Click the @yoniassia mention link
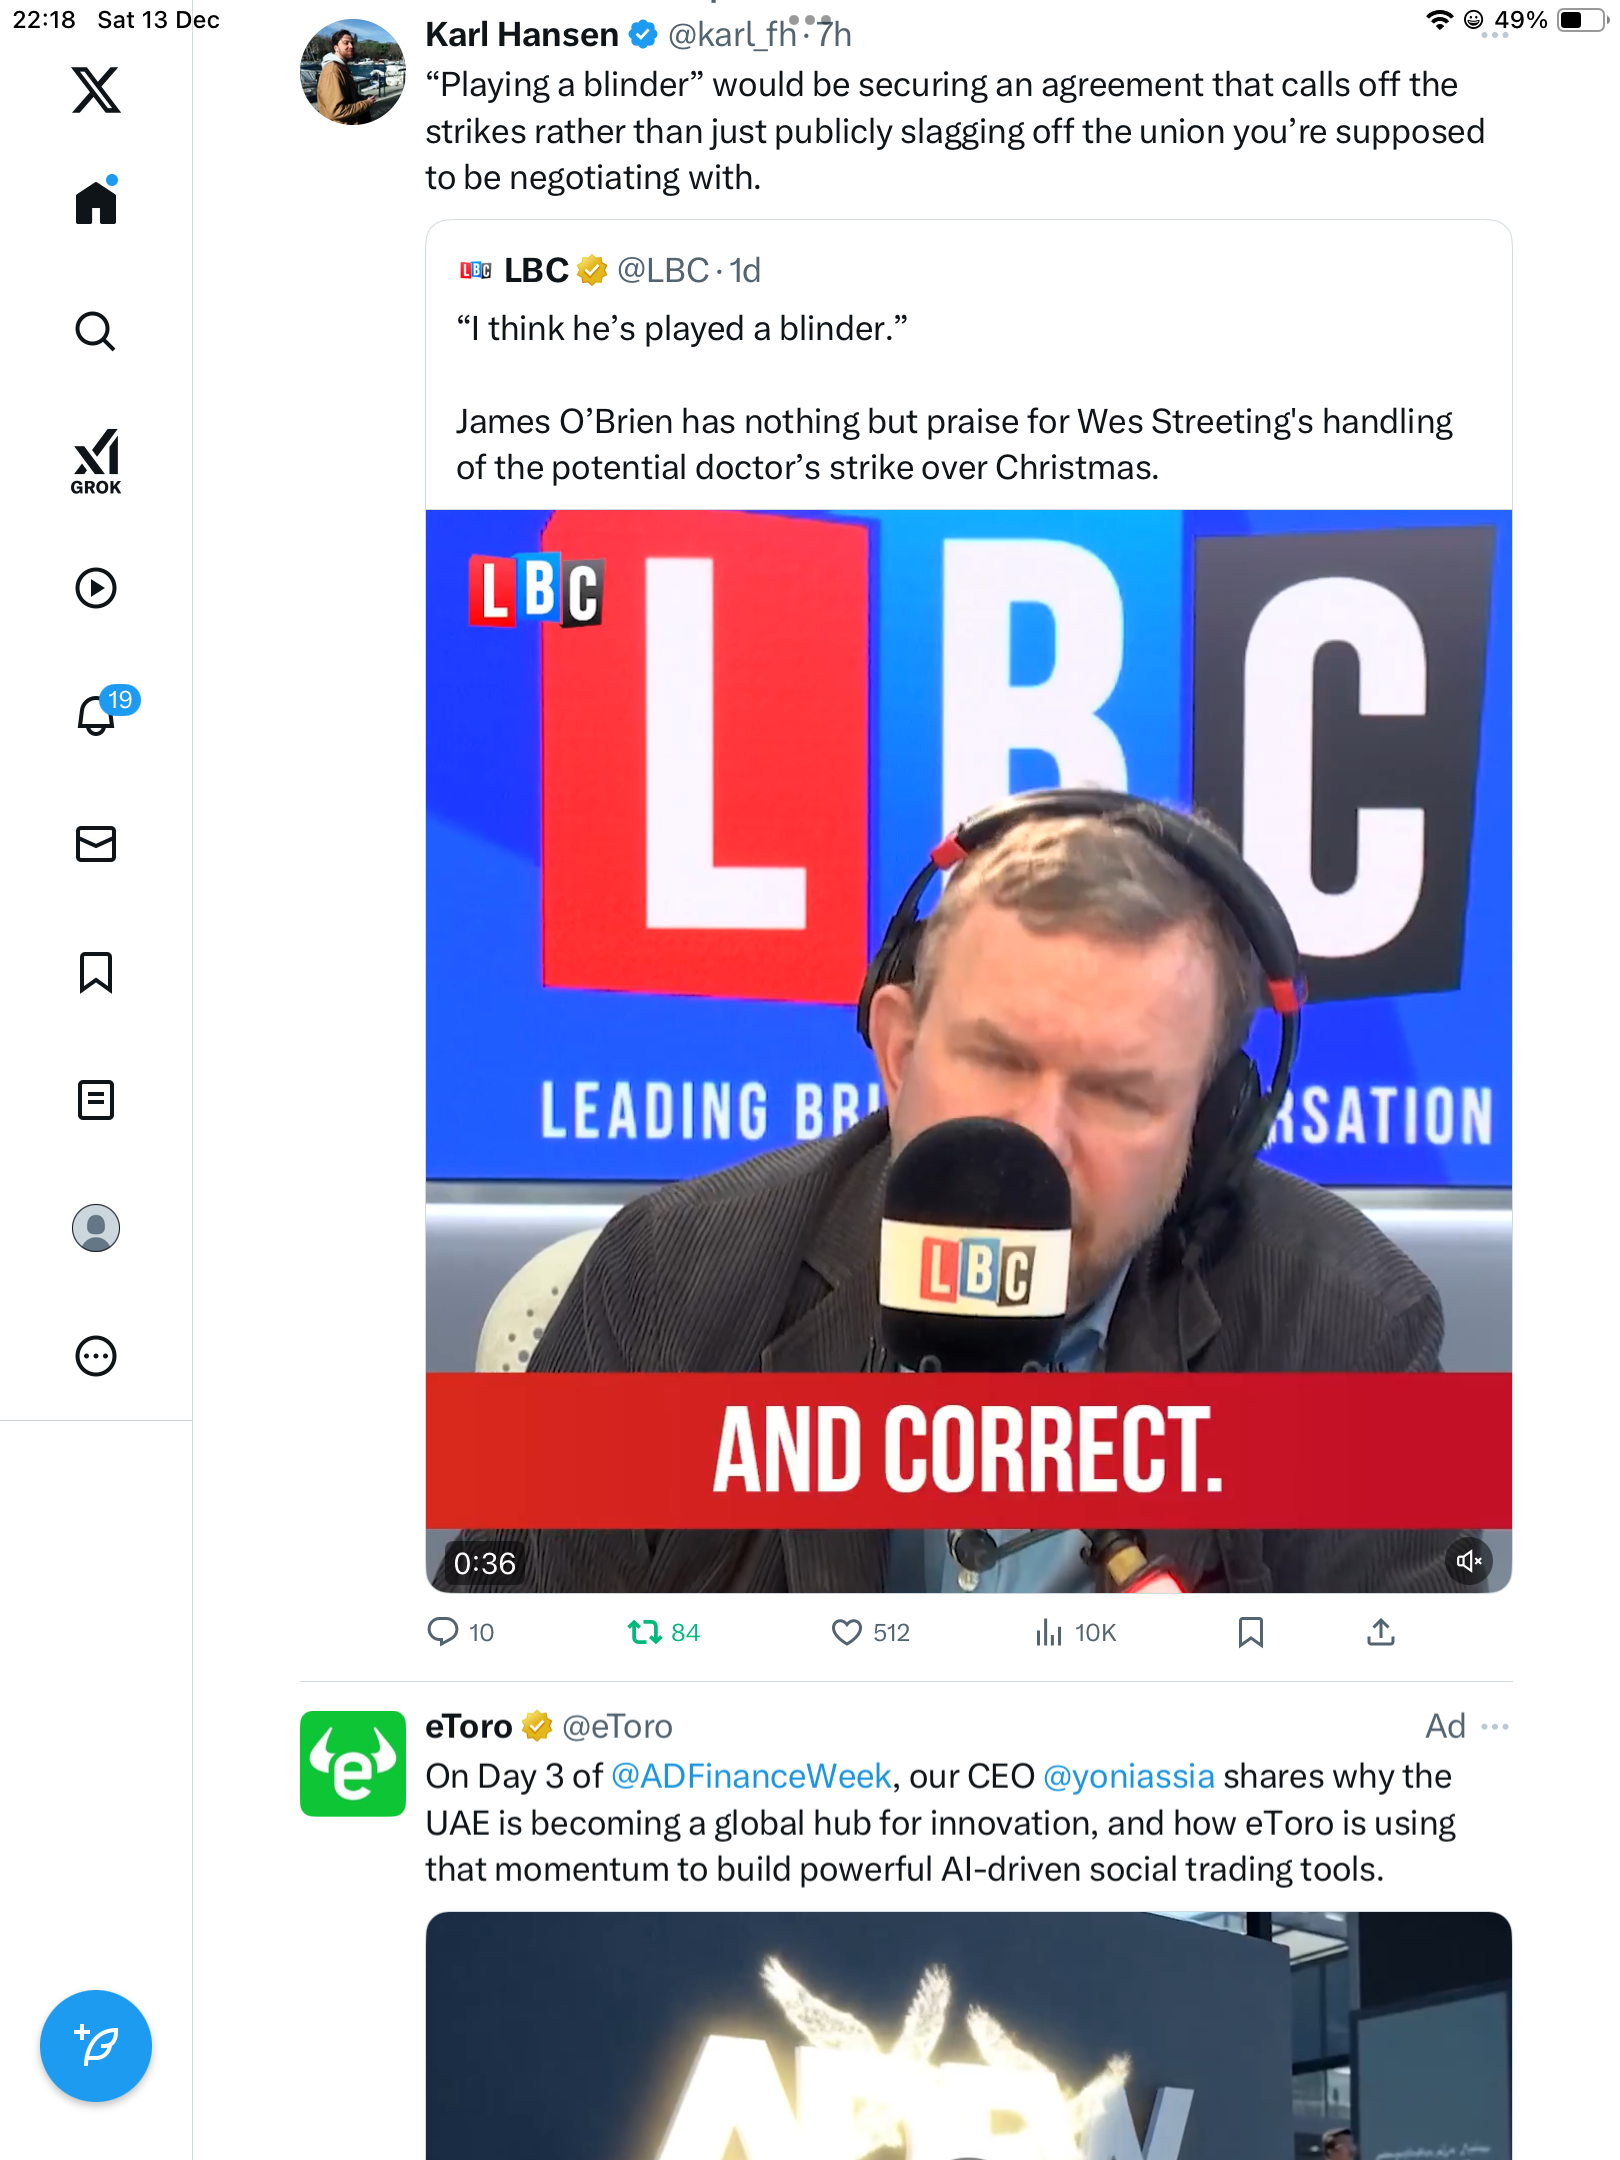The width and height of the screenshot is (1620, 2160). click(1128, 1776)
